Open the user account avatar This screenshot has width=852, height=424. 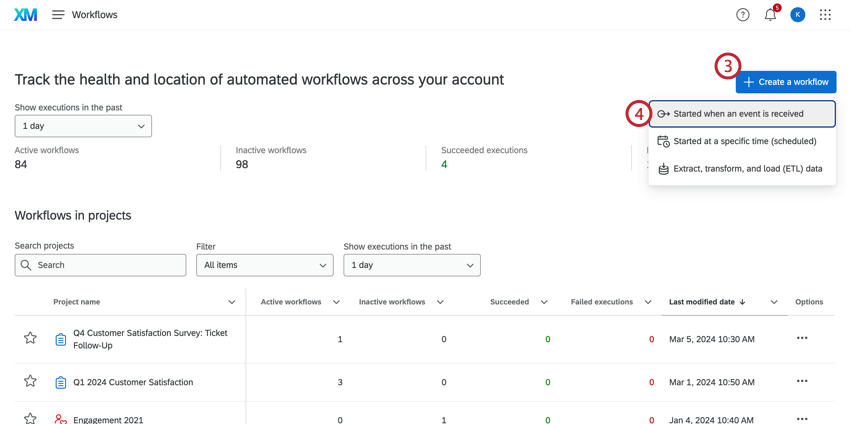pyautogui.click(x=797, y=15)
